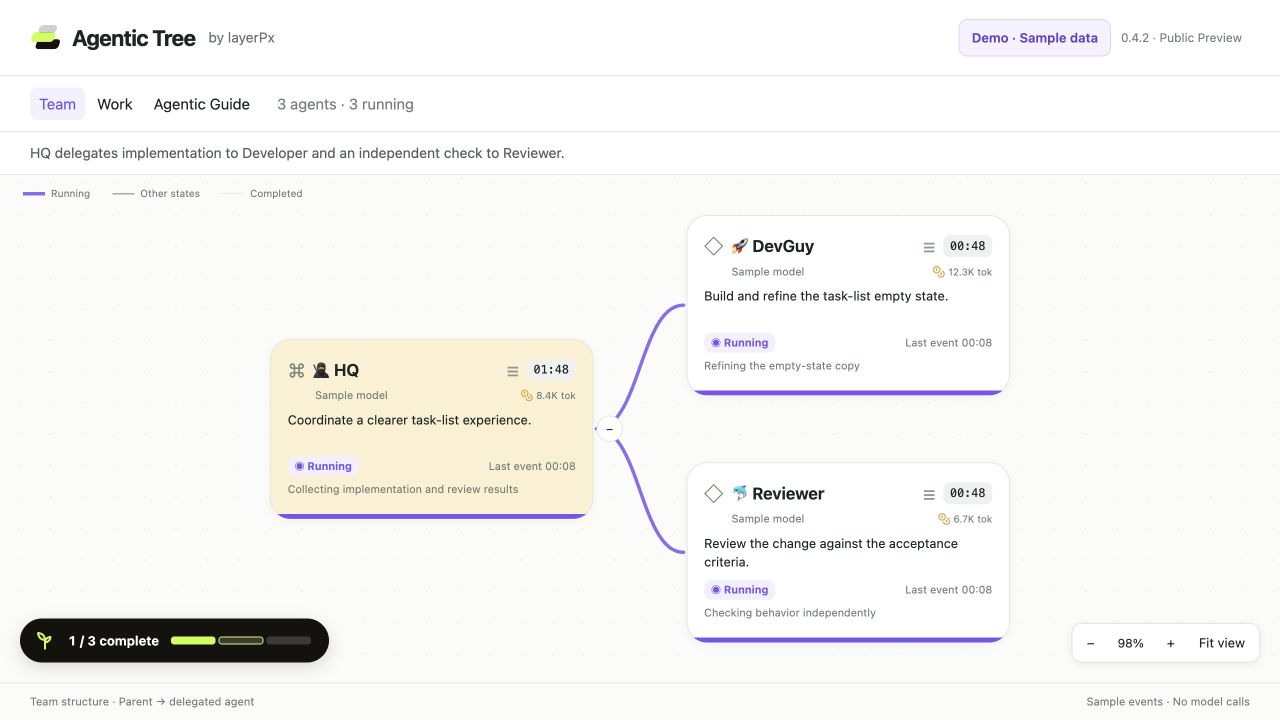Viewport: 1280px width, 720px height.
Task: Click the ninja emoji beside HQ
Action: (x=321, y=370)
